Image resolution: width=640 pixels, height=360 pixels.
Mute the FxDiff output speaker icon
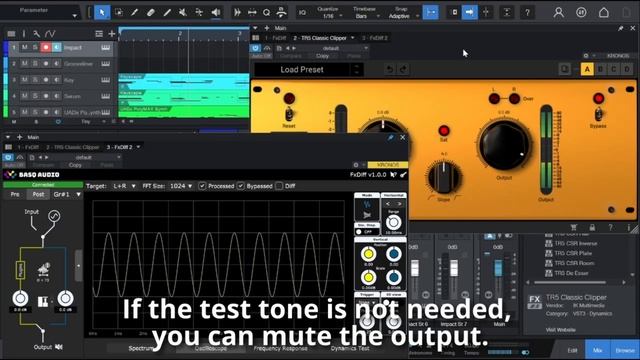(59, 347)
